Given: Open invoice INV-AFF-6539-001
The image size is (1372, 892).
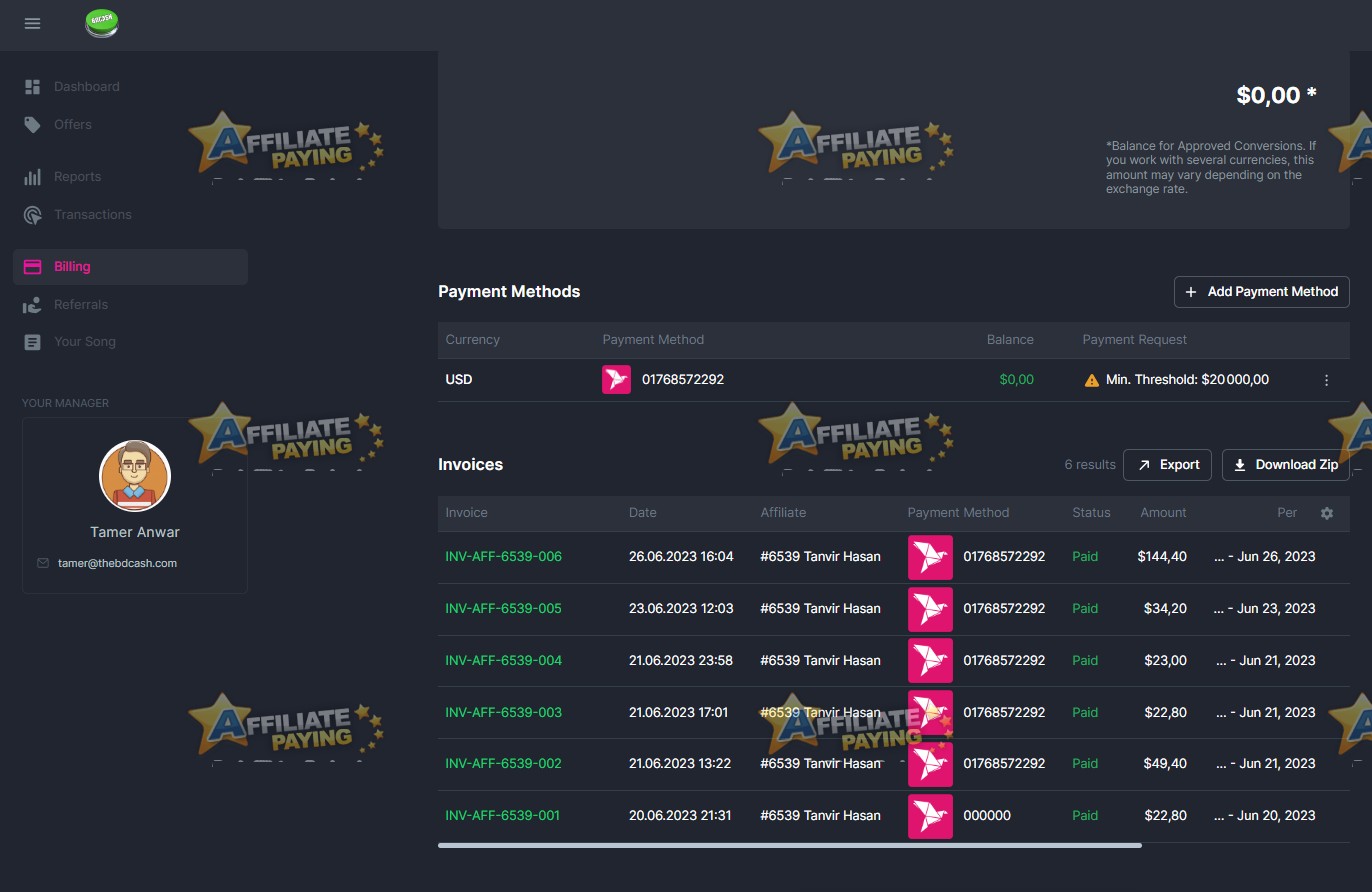Looking at the screenshot, I should tap(502, 816).
